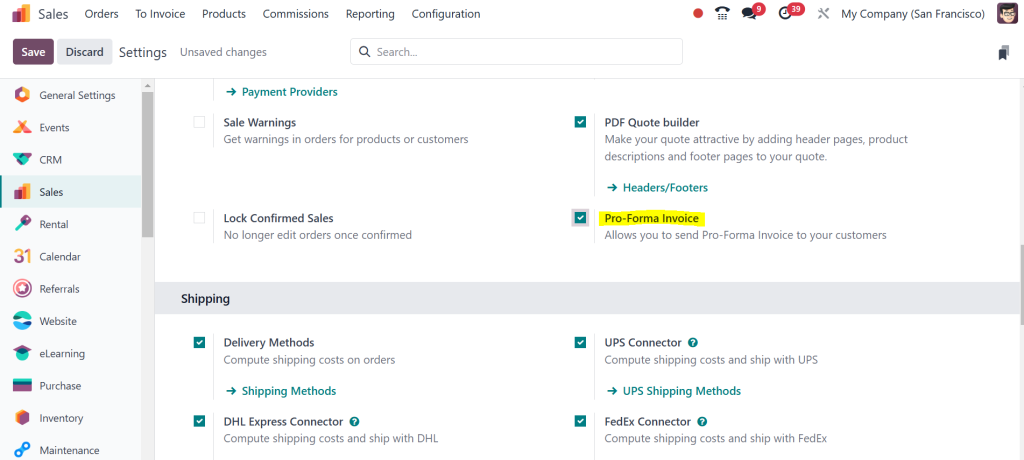
Task: Click the 'Compute shipping costs on orders' text
Action: point(310,360)
